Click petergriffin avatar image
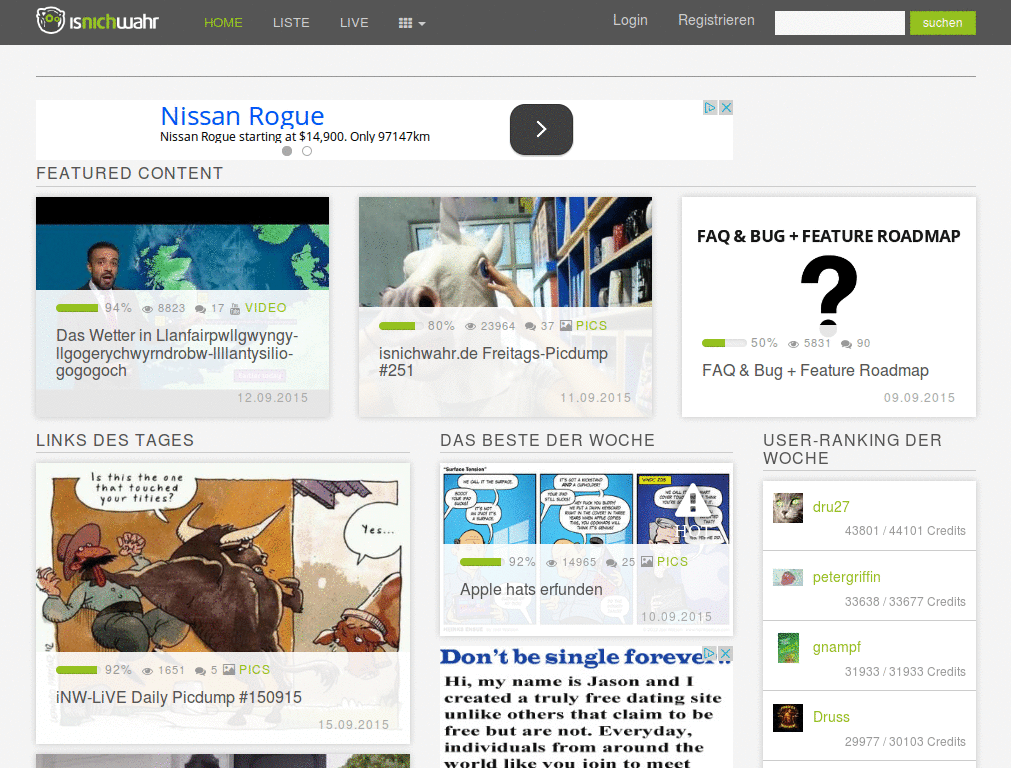 click(x=788, y=578)
